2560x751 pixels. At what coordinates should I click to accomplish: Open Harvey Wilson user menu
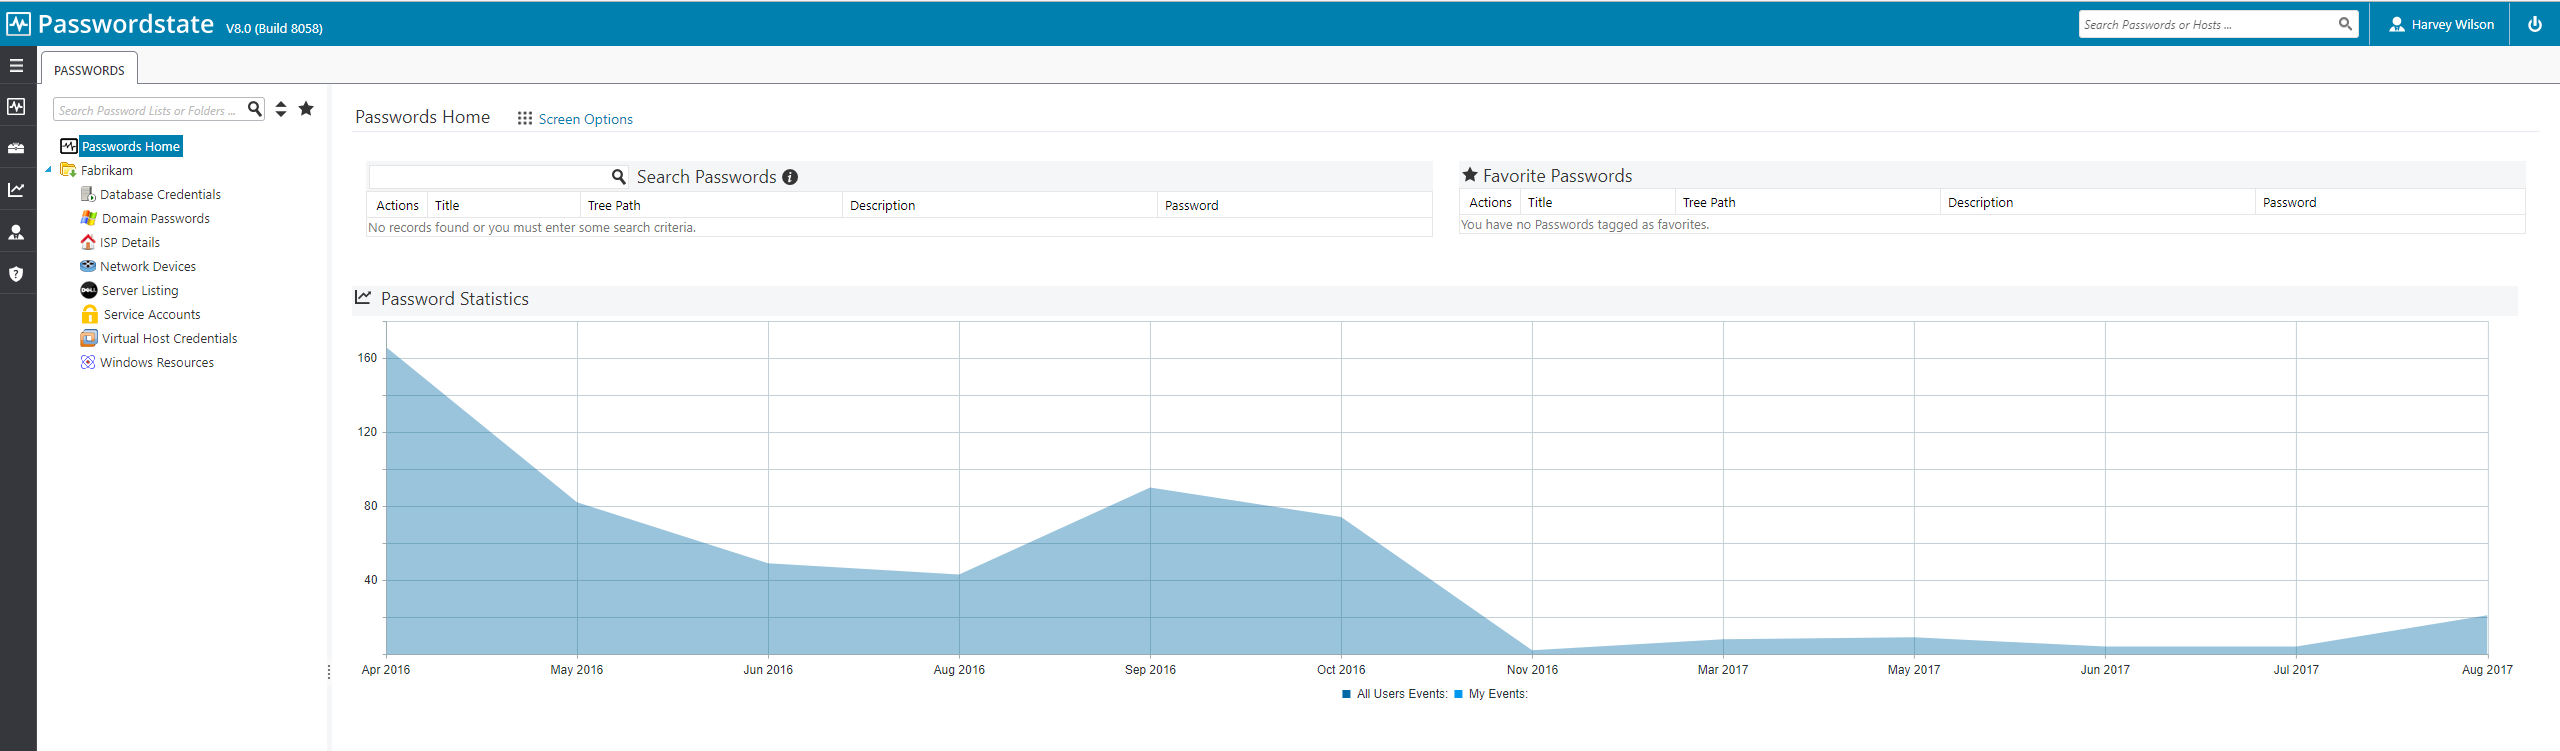tap(2440, 24)
